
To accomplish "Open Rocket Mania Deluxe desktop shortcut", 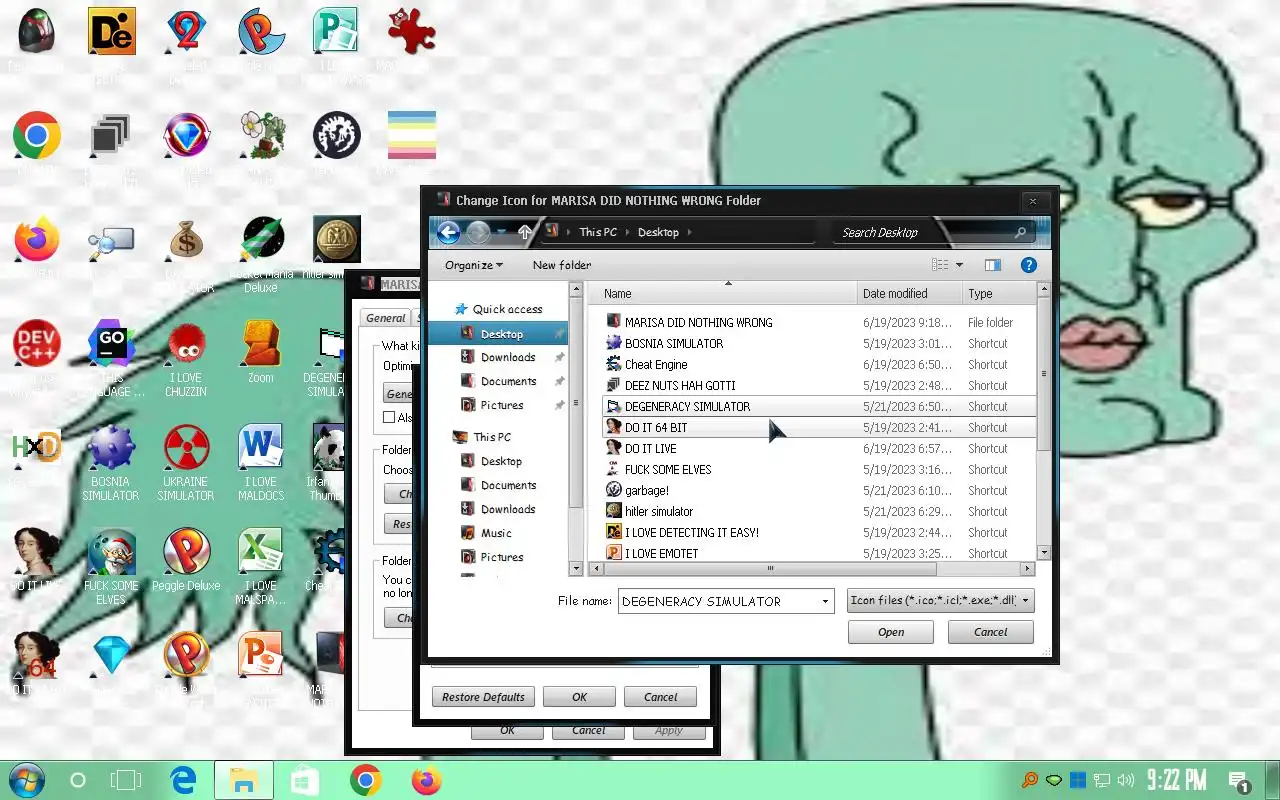I will coord(261,255).
